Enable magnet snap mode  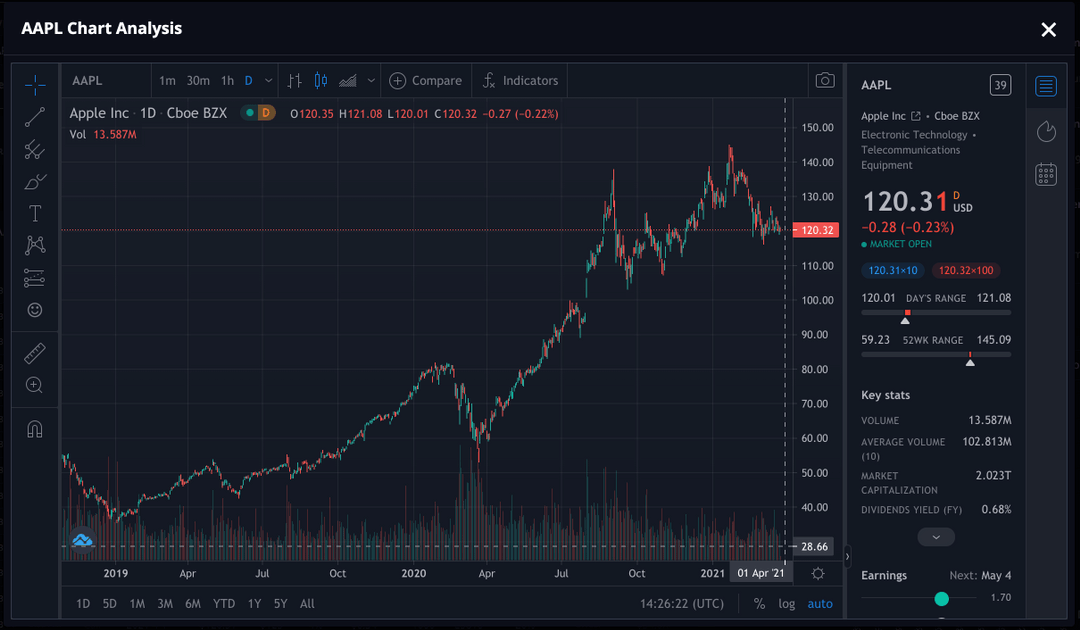(35, 428)
